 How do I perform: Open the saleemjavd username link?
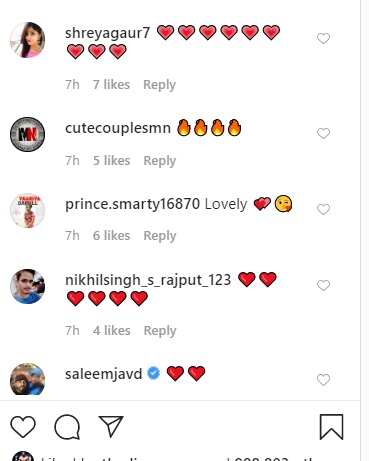pos(104,374)
